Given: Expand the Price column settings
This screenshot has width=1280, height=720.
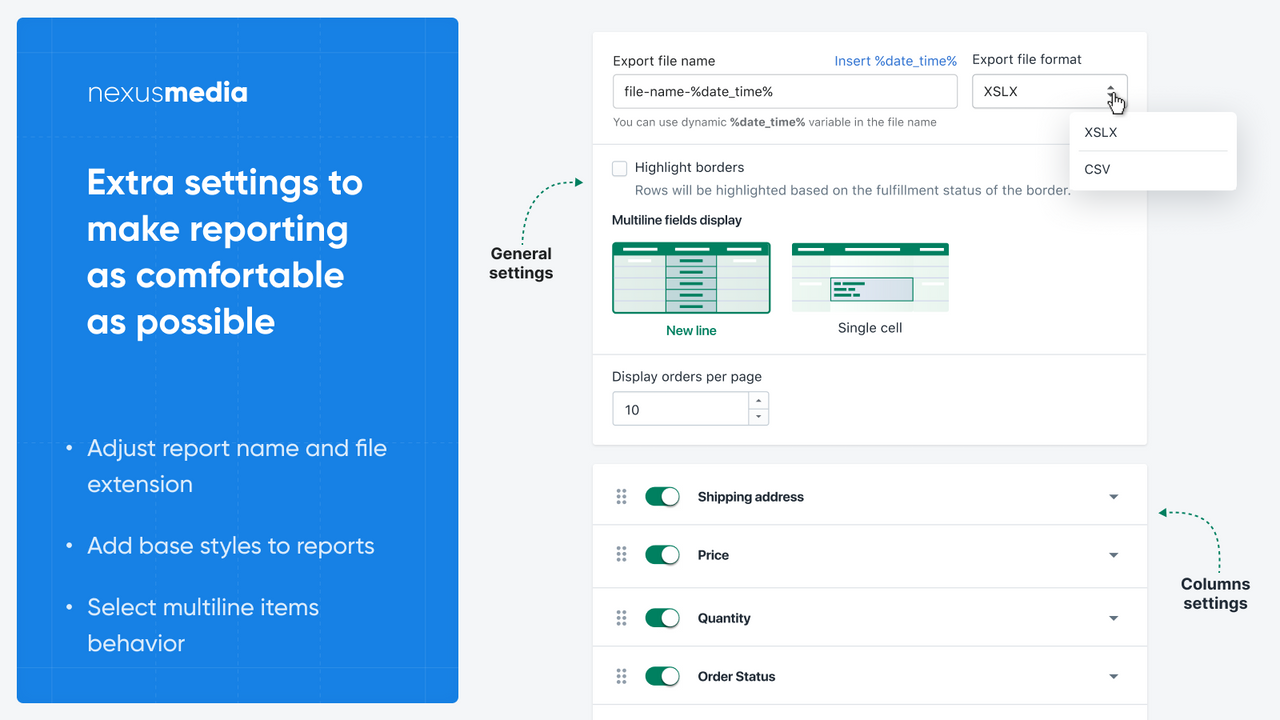Looking at the screenshot, I should [1113, 555].
